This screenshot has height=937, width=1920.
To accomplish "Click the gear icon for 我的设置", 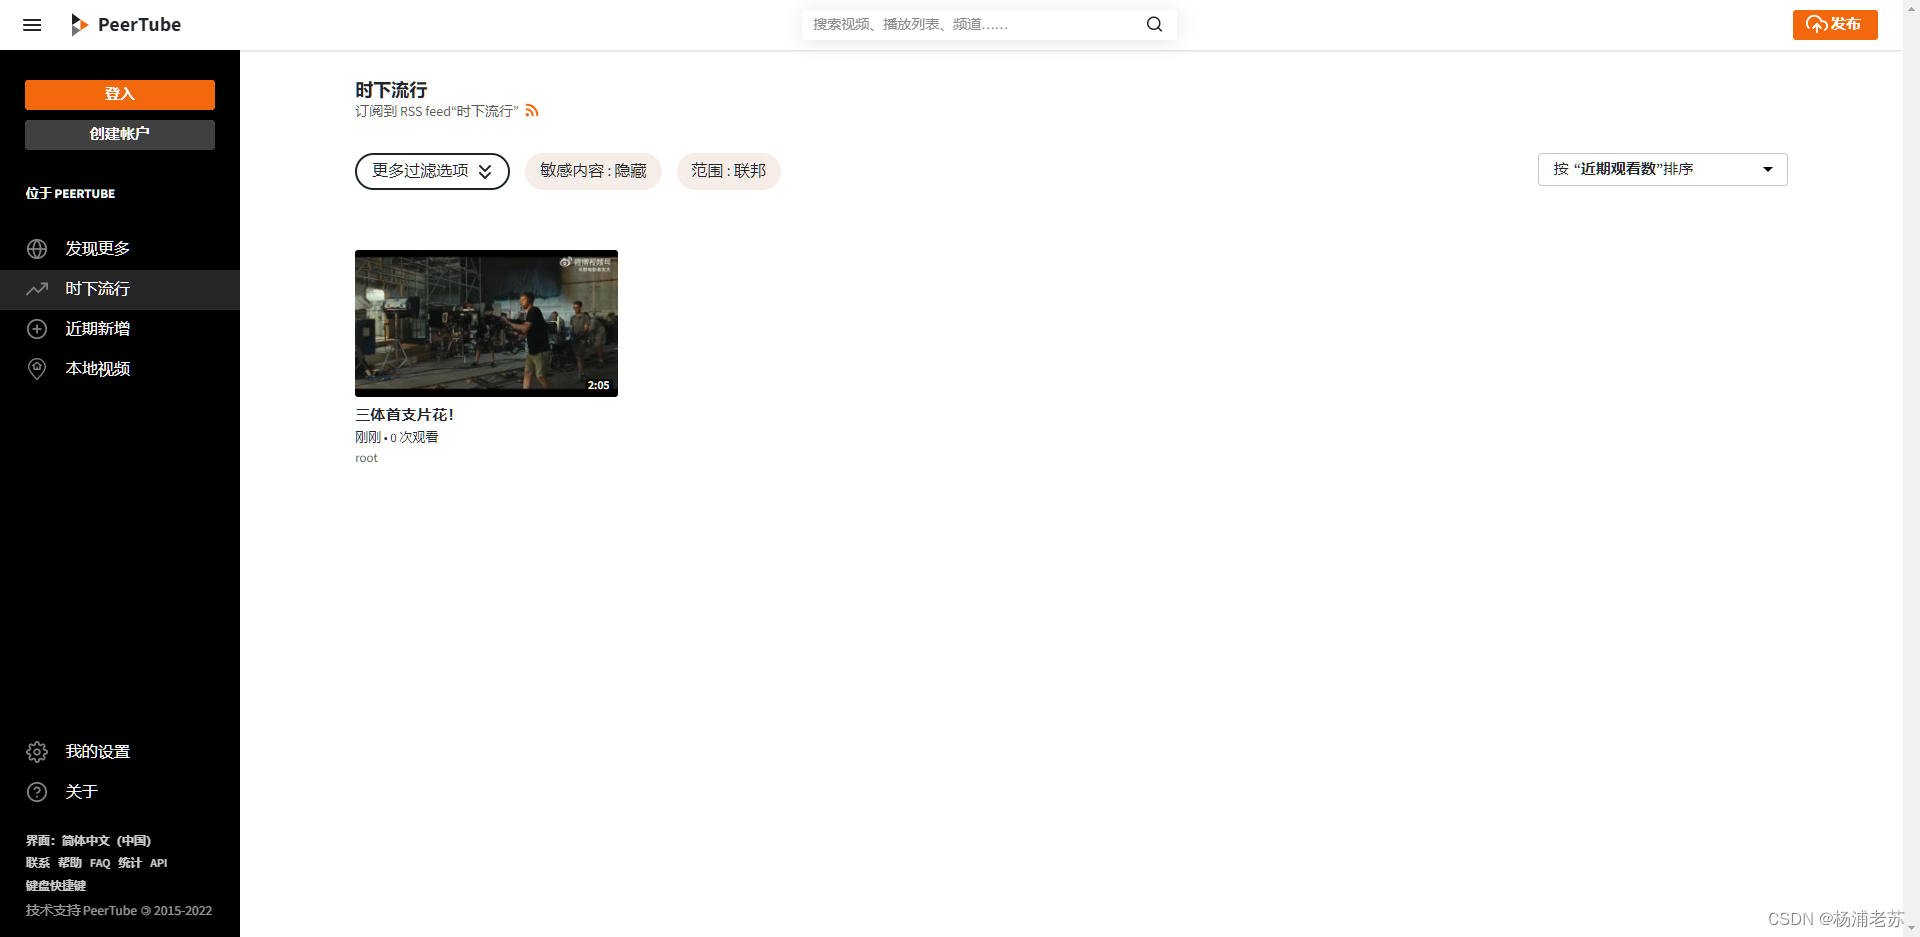I will click(37, 752).
